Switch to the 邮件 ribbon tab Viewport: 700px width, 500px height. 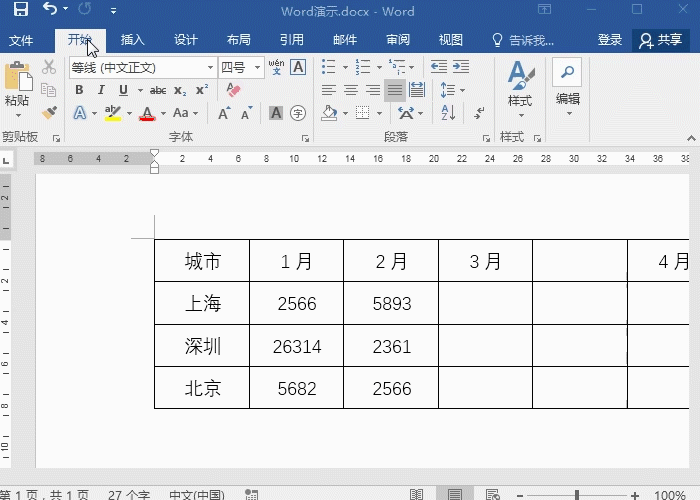[x=345, y=40]
